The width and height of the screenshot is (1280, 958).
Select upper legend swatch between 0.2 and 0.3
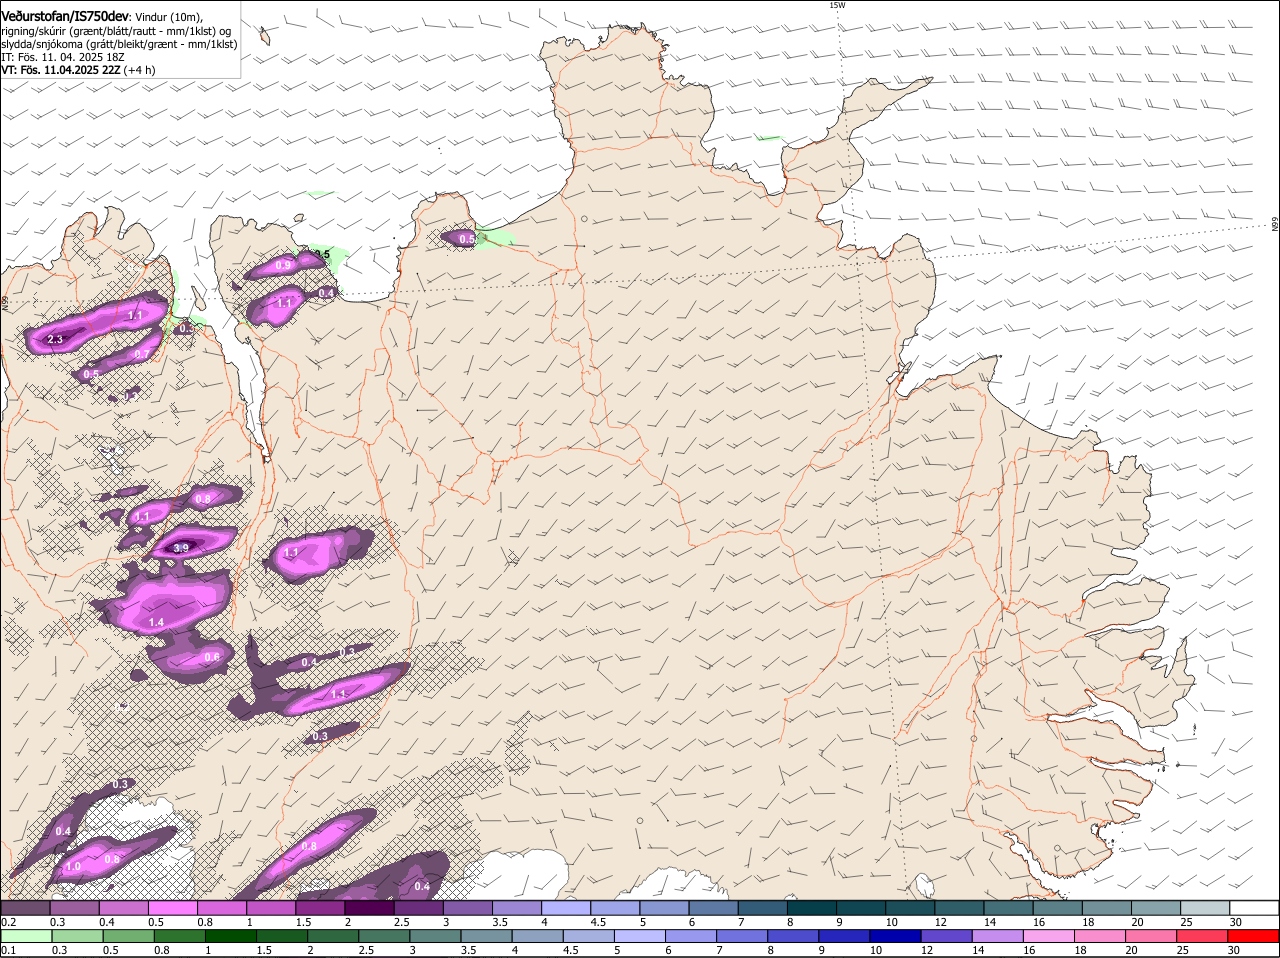(x=25, y=908)
